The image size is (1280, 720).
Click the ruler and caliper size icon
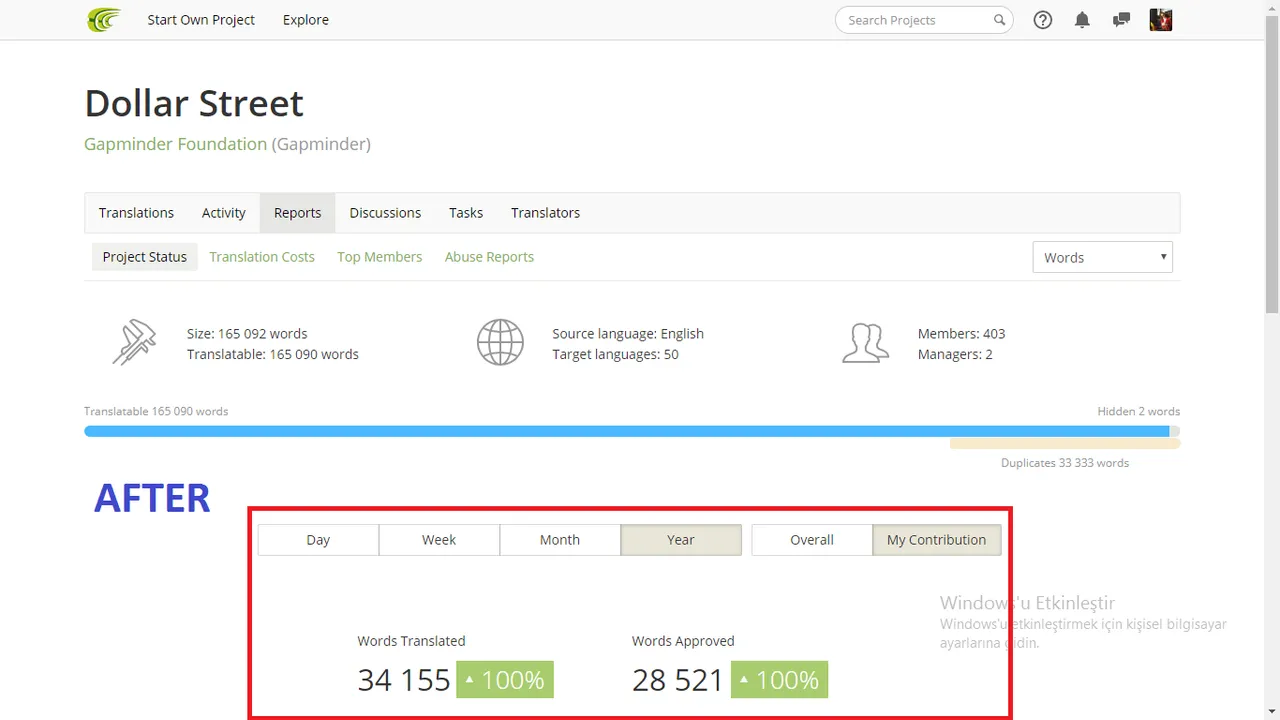click(134, 343)
